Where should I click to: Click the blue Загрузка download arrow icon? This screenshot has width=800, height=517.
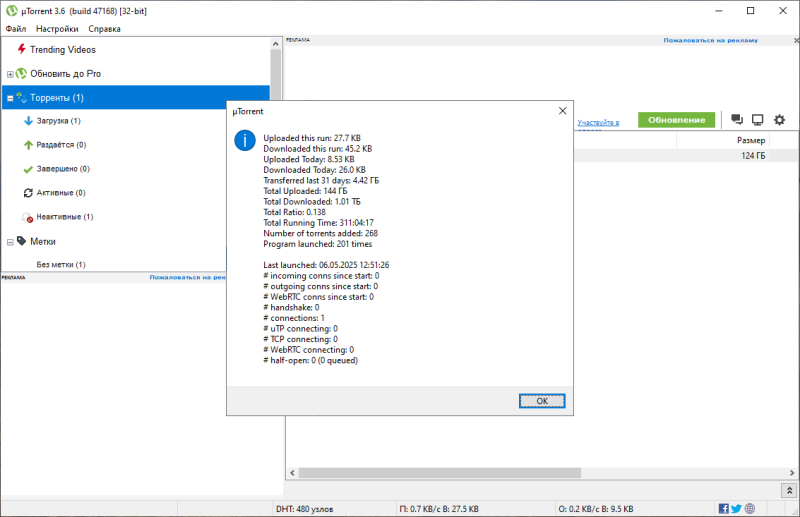tap(29, 121)
